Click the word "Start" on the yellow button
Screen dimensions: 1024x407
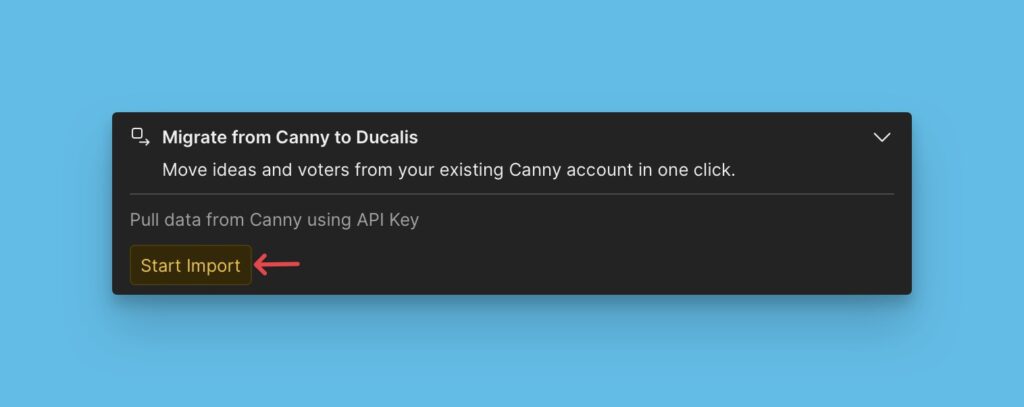pyautogui.click(x=160, y=266)
